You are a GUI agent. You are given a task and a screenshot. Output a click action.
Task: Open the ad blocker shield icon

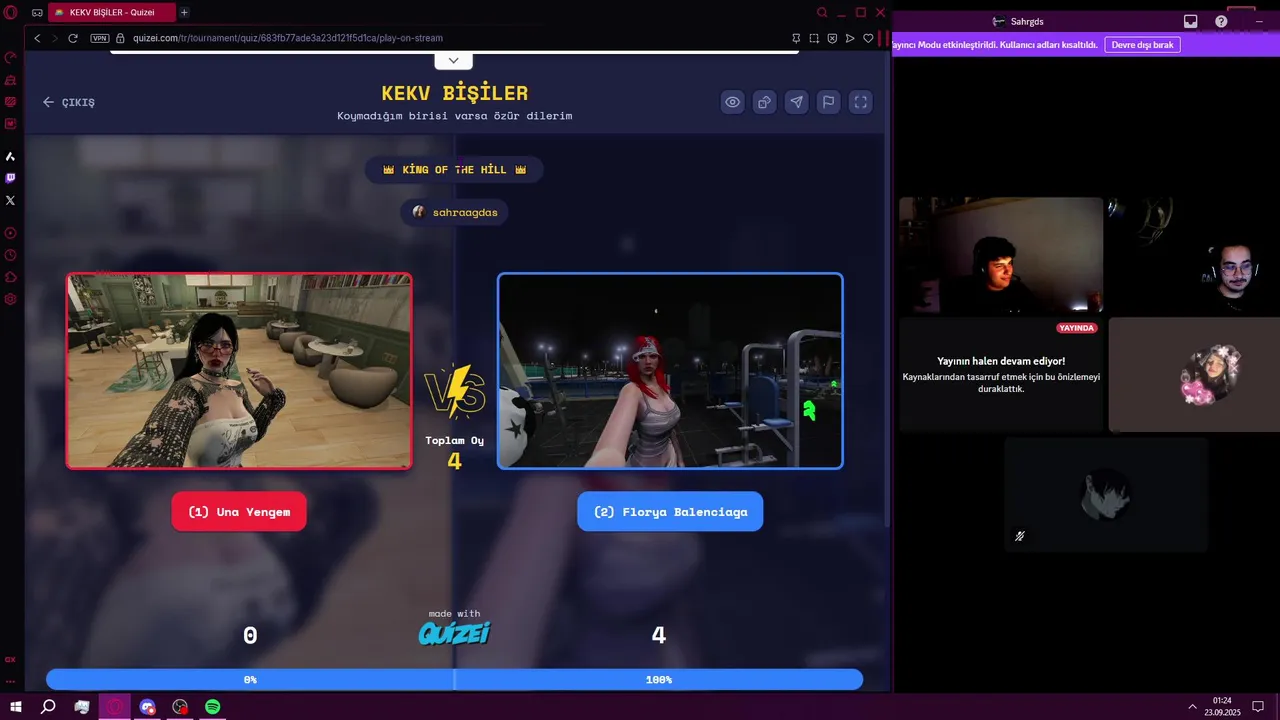[x=832, y=38]
